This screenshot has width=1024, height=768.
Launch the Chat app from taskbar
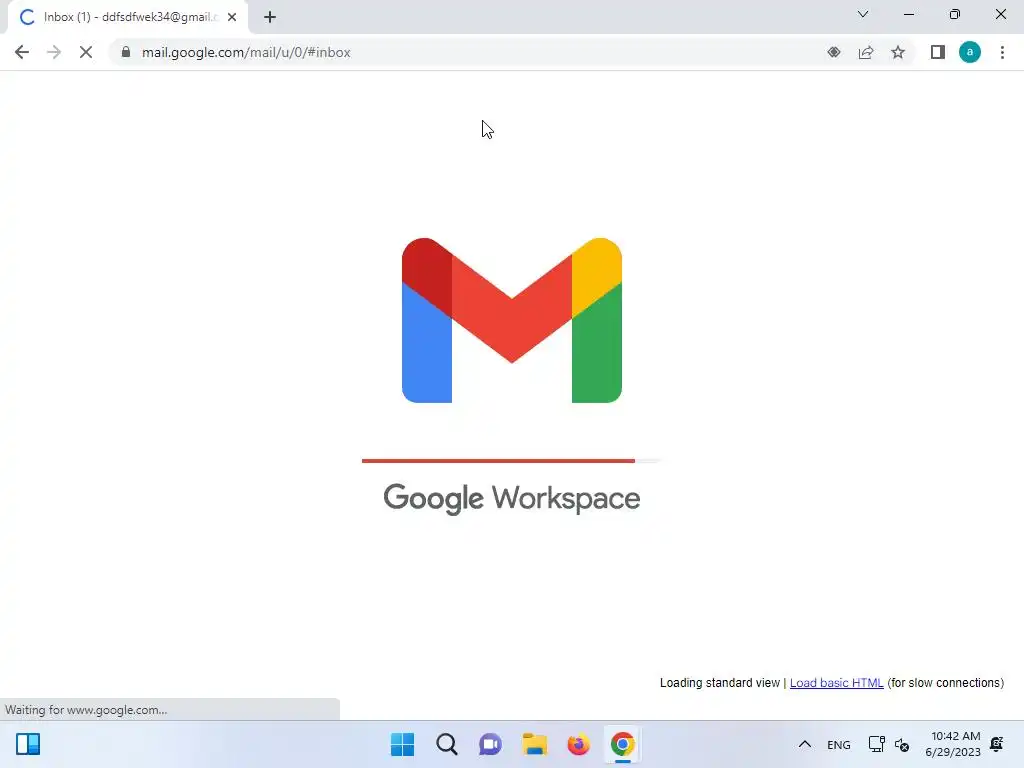pyautogui.click(x=490, y=744)
